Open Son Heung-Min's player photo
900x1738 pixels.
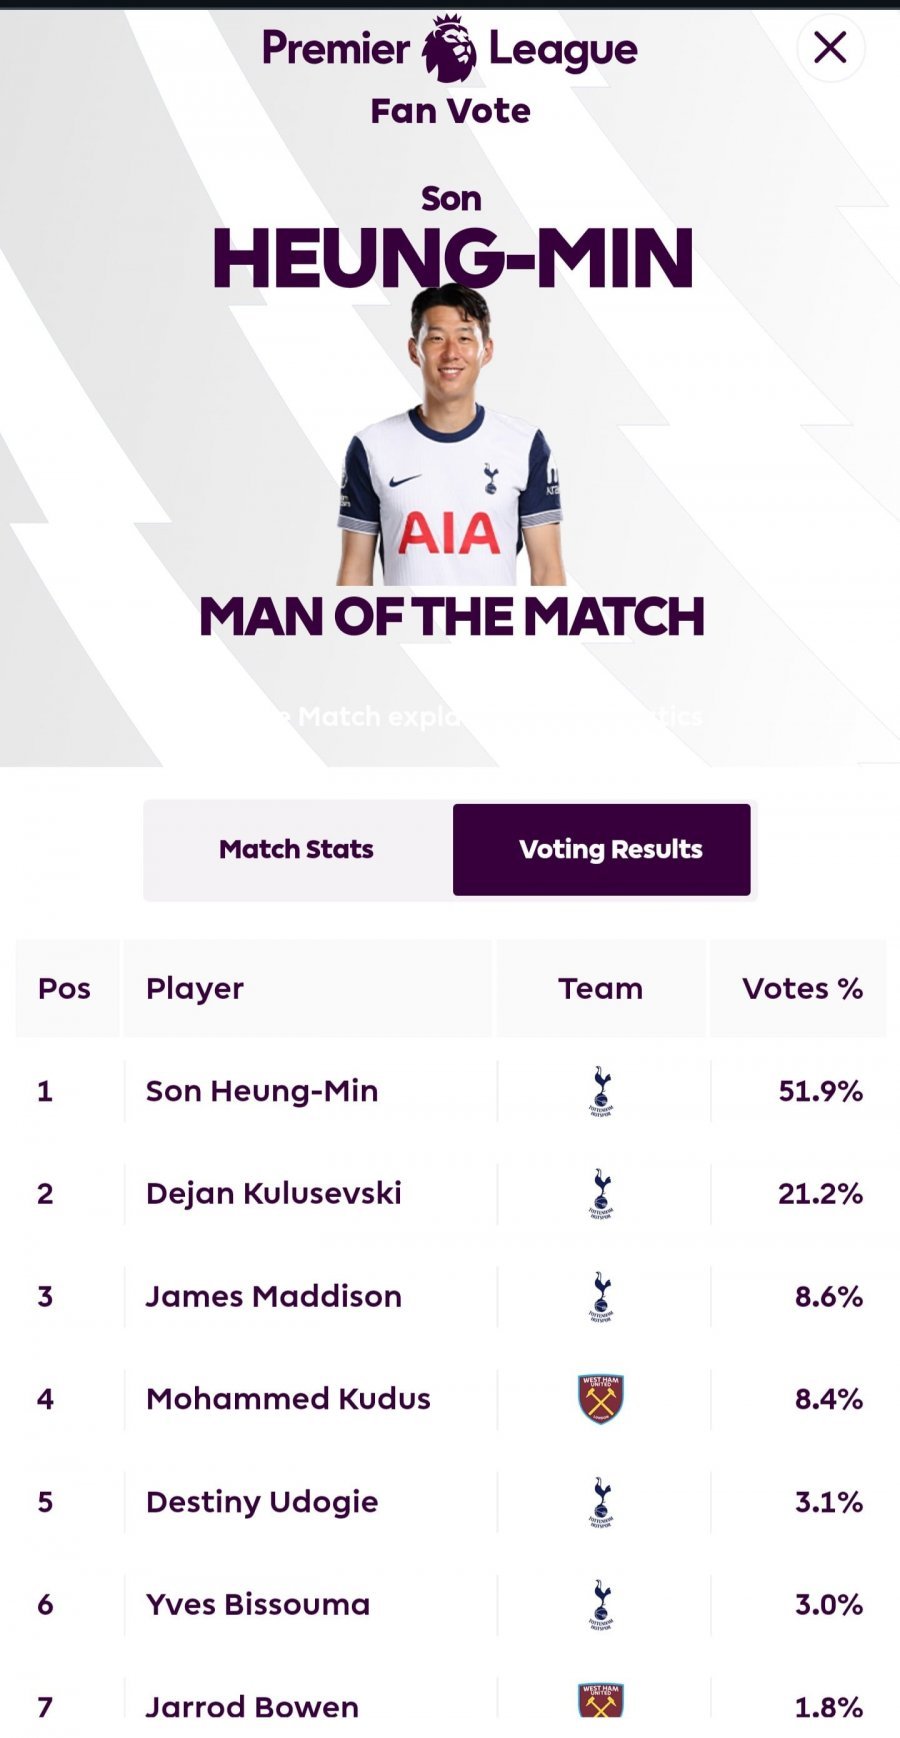[x=450, y=435]
